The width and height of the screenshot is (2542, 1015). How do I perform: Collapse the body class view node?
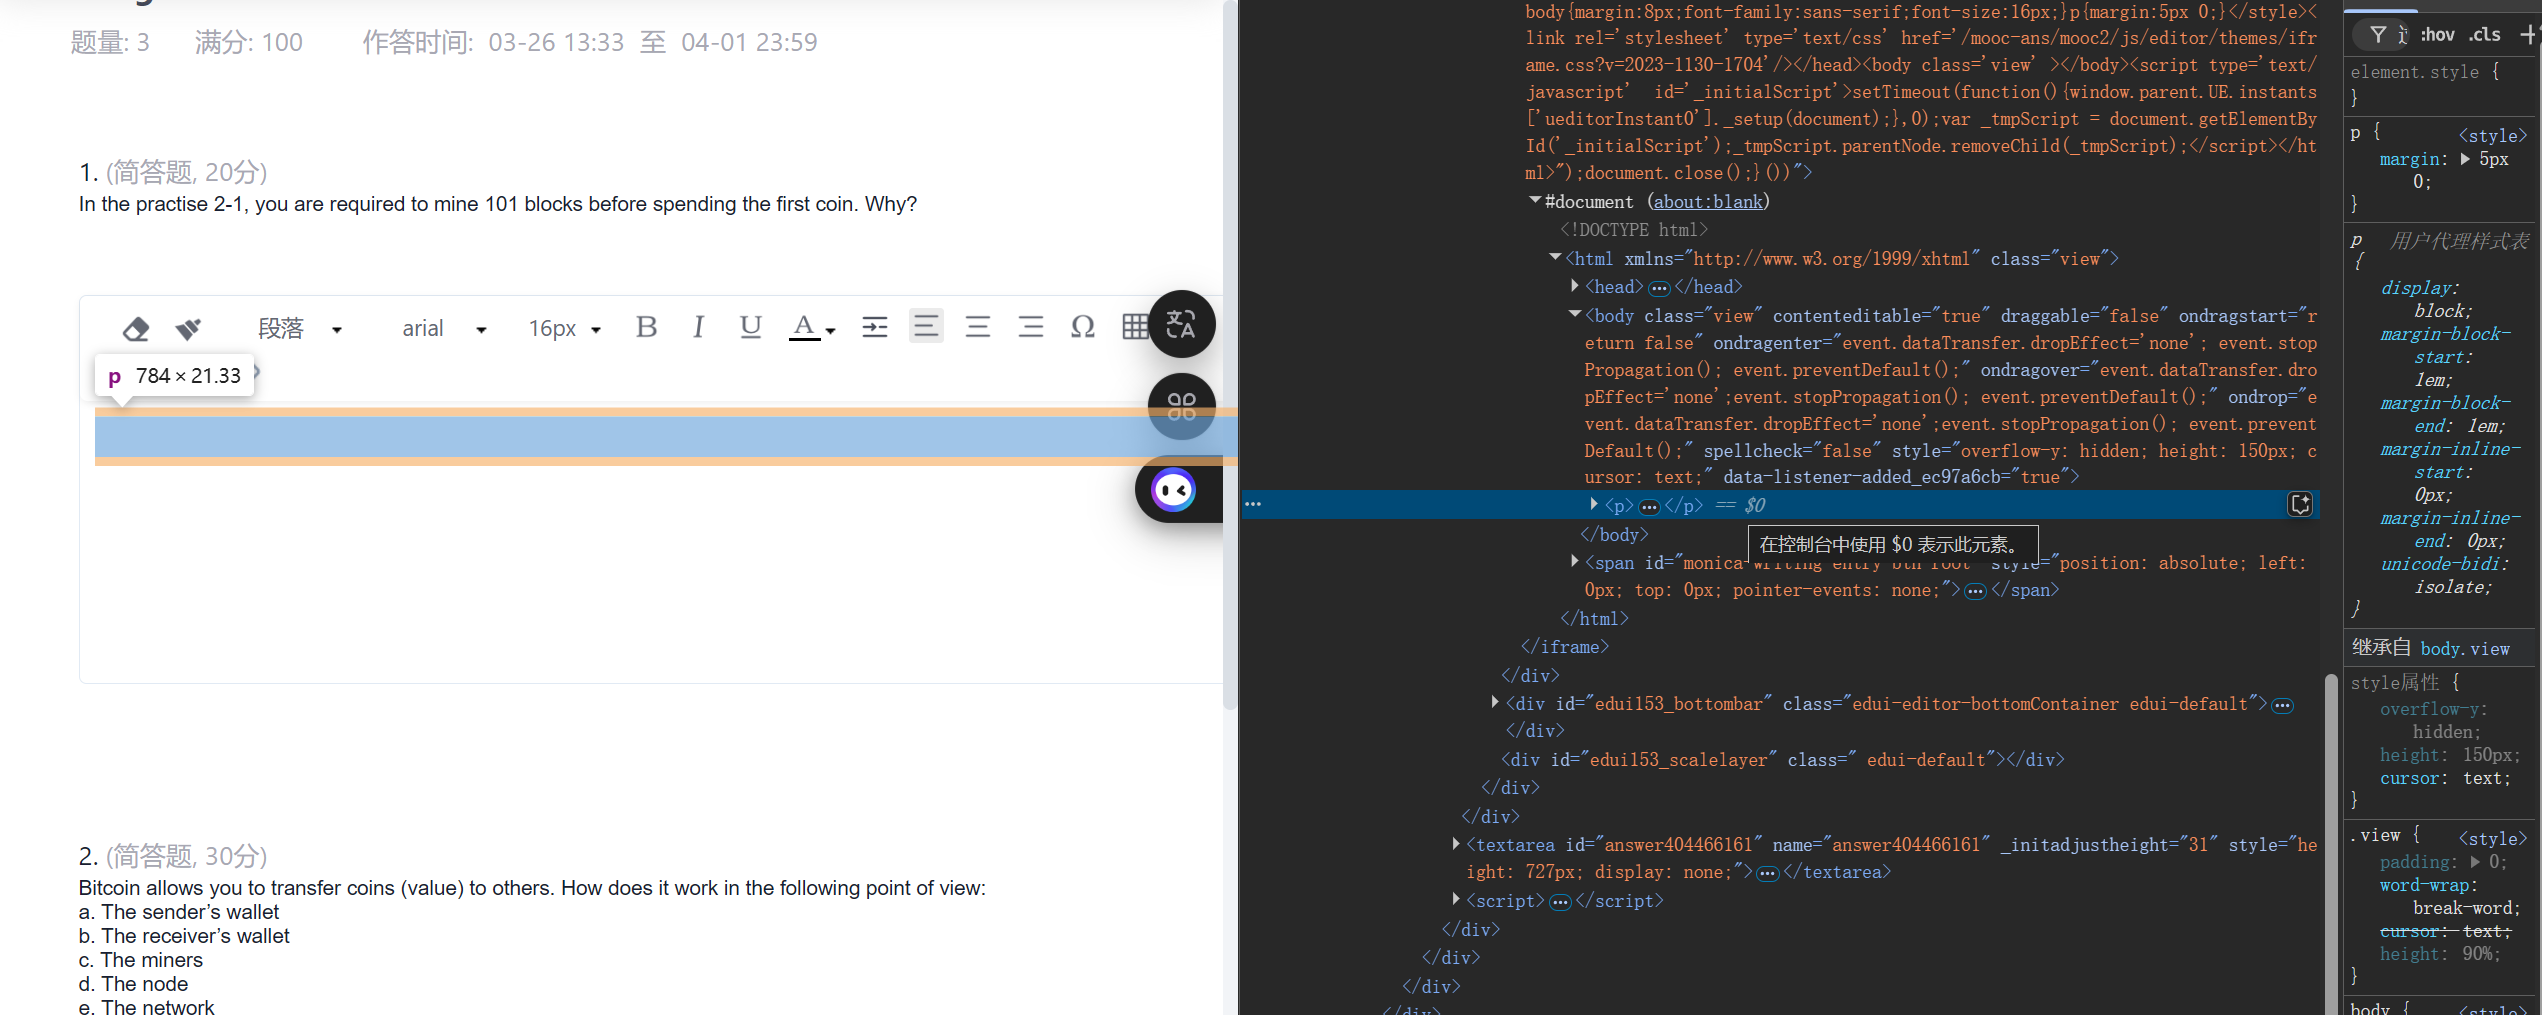[1575, 315]
